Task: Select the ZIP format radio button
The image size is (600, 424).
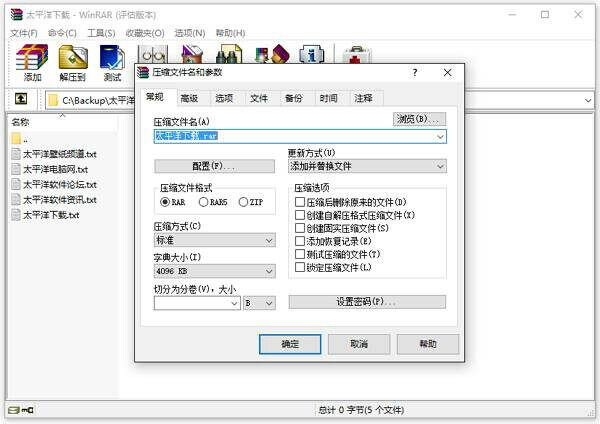Action: point(243,202)
